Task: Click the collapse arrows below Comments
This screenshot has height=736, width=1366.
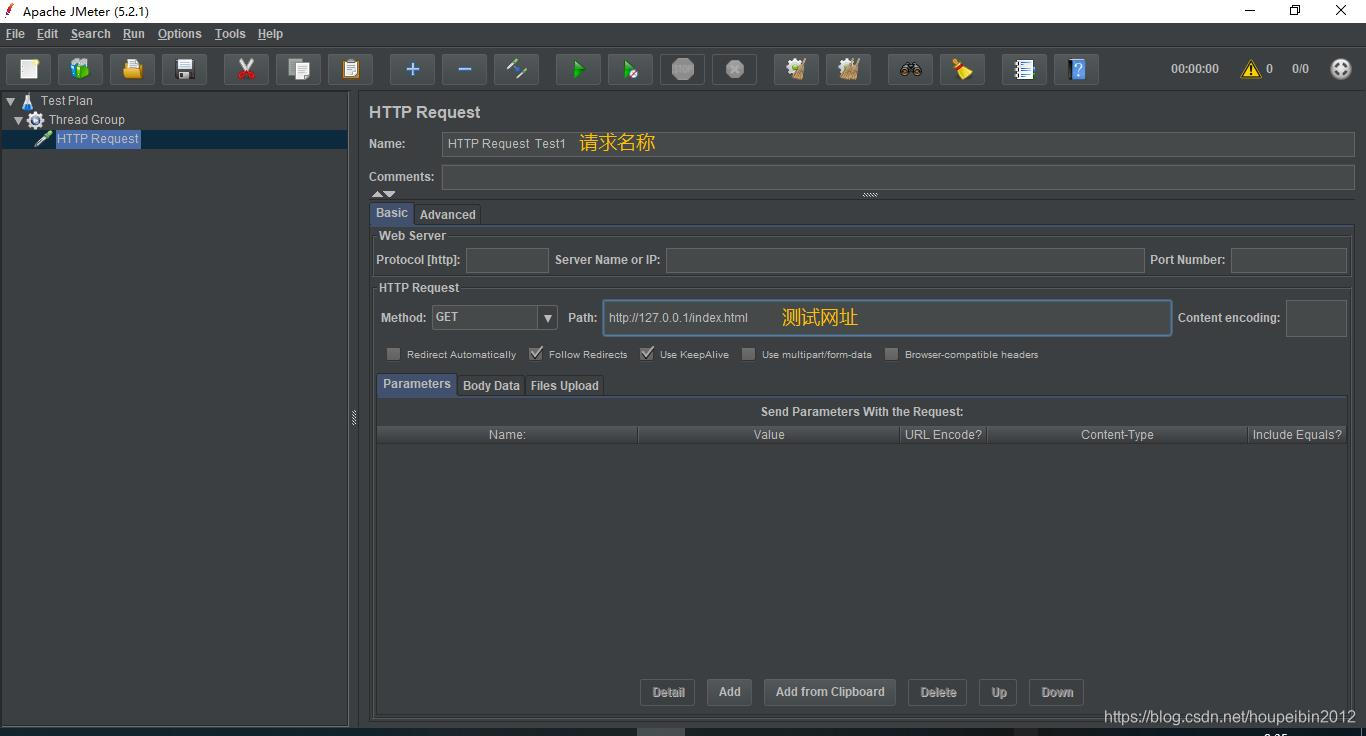Action: [x=384, y=194]
